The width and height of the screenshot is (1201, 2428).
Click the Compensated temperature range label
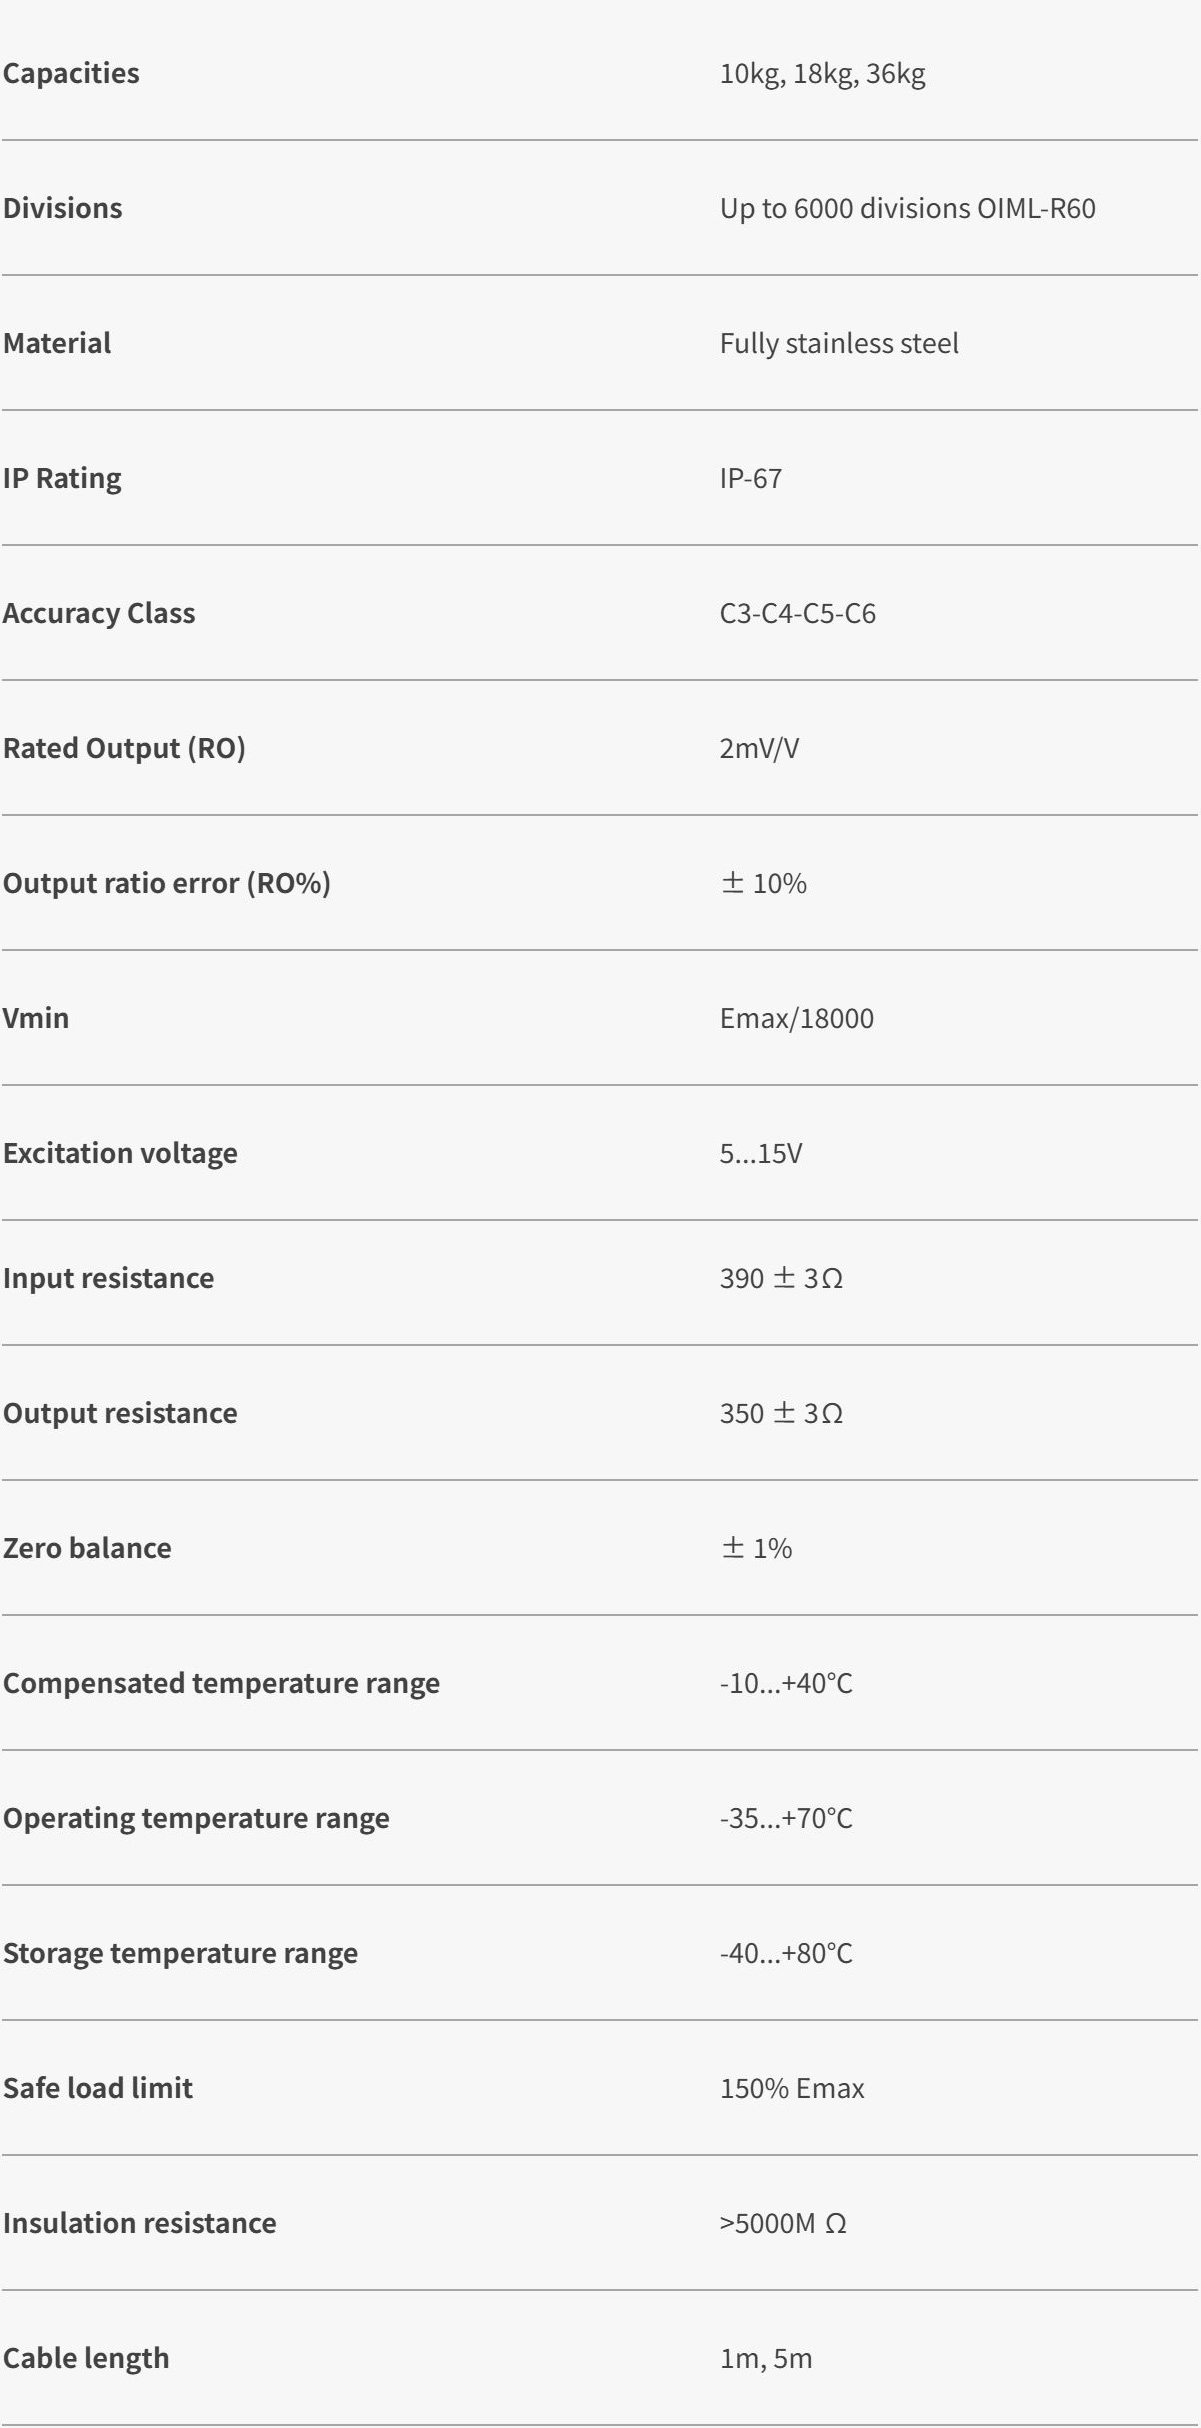(x=221, y=1683)
